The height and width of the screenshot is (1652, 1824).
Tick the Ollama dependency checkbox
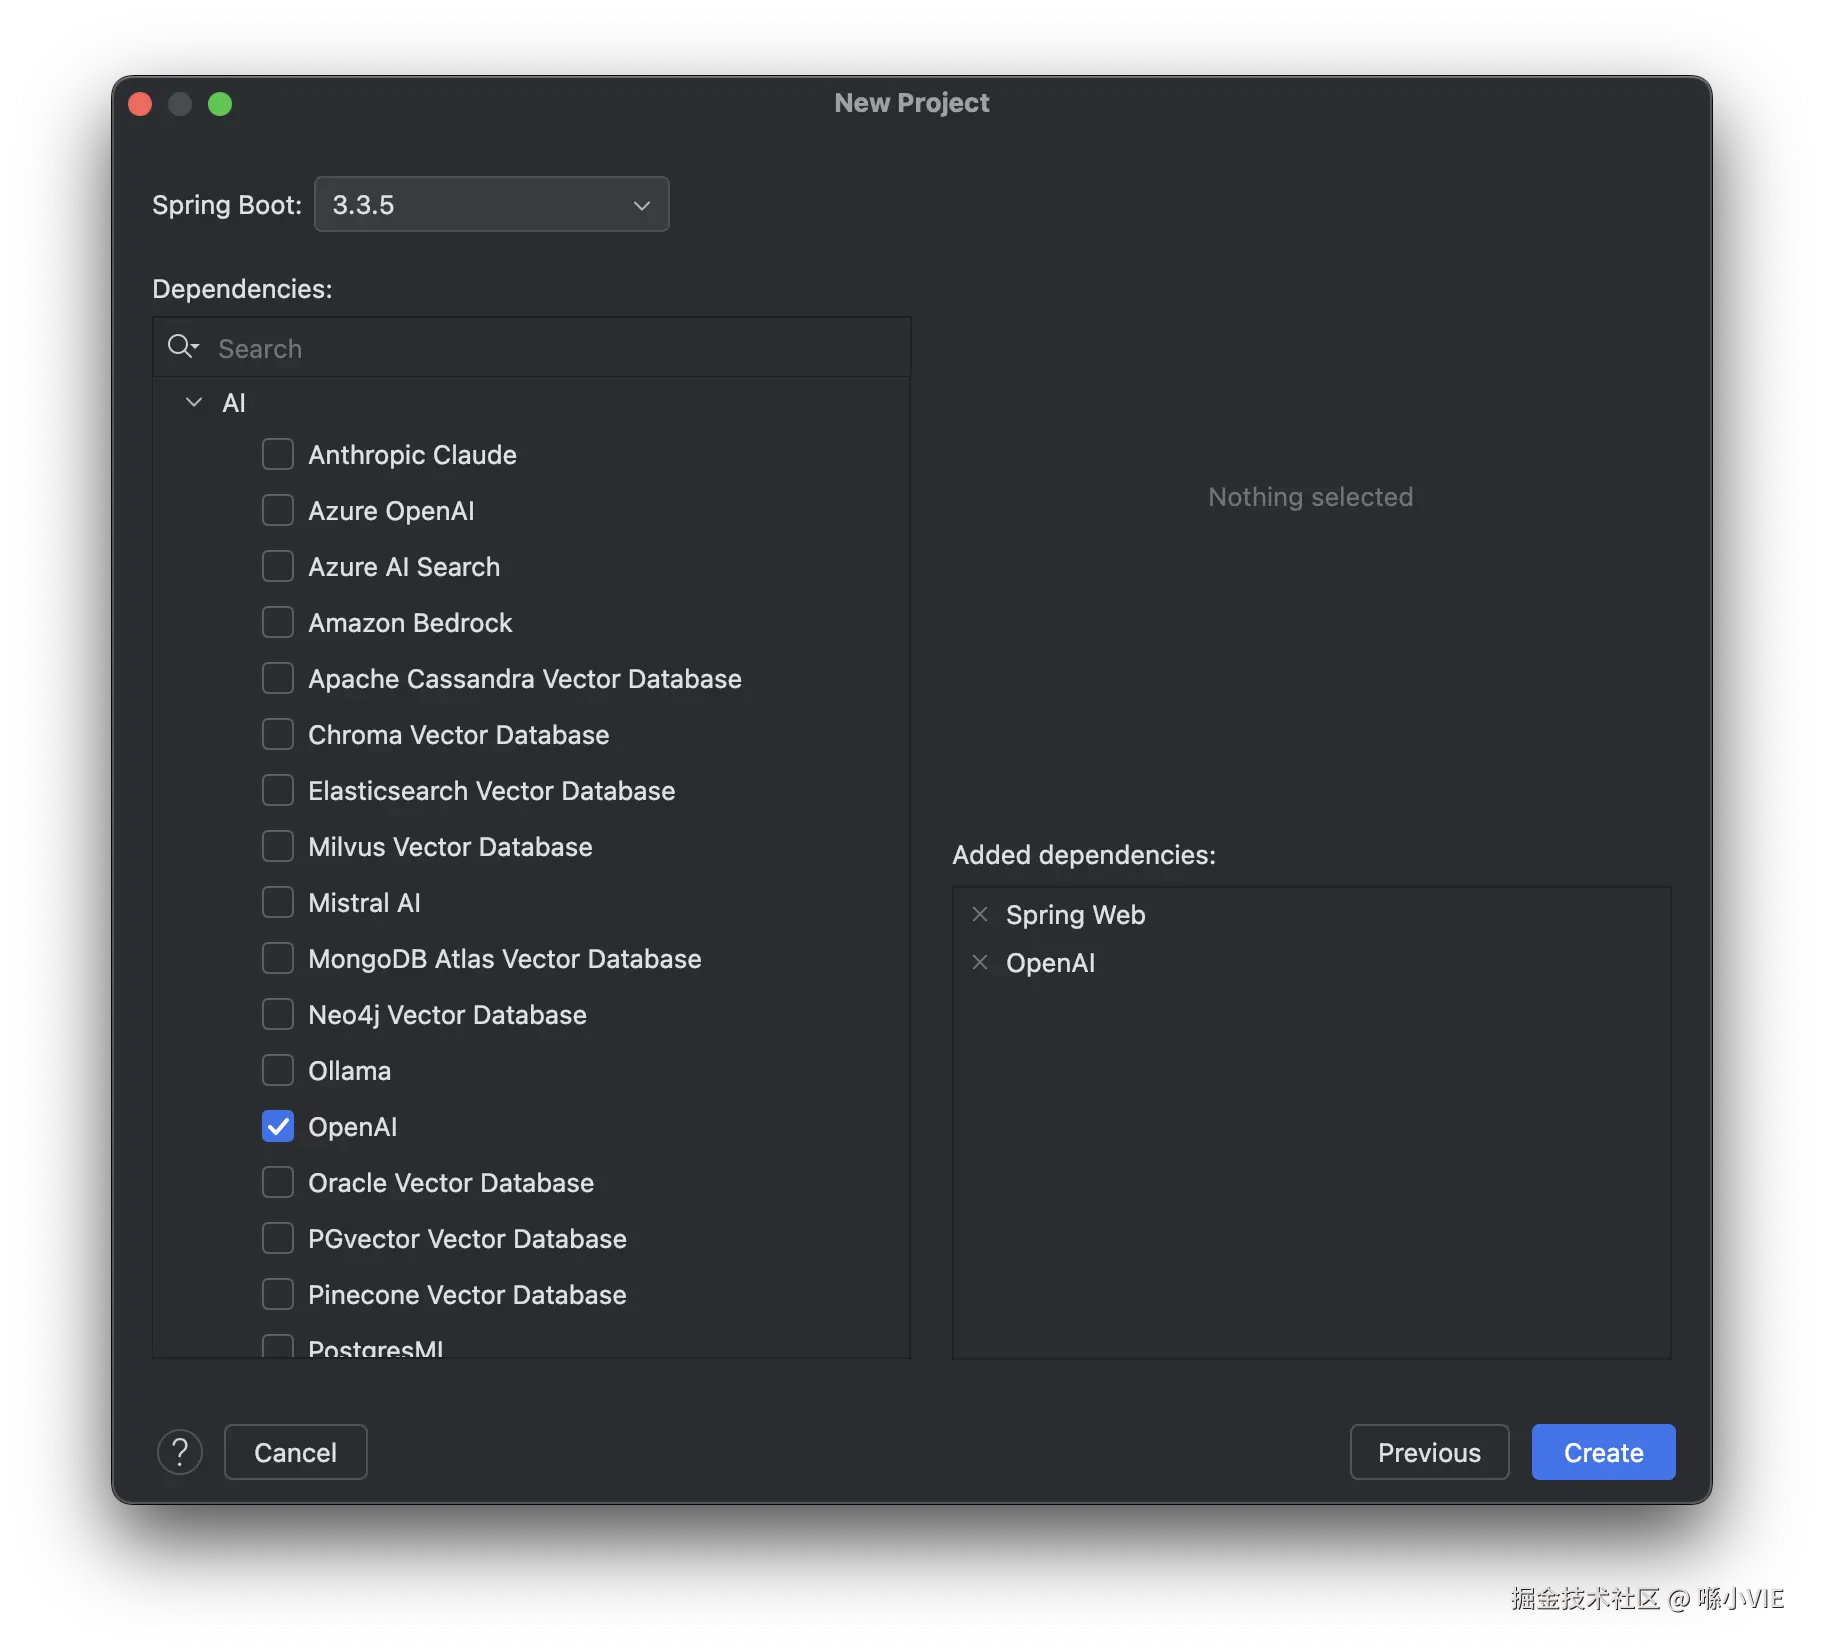[278, 1071]
